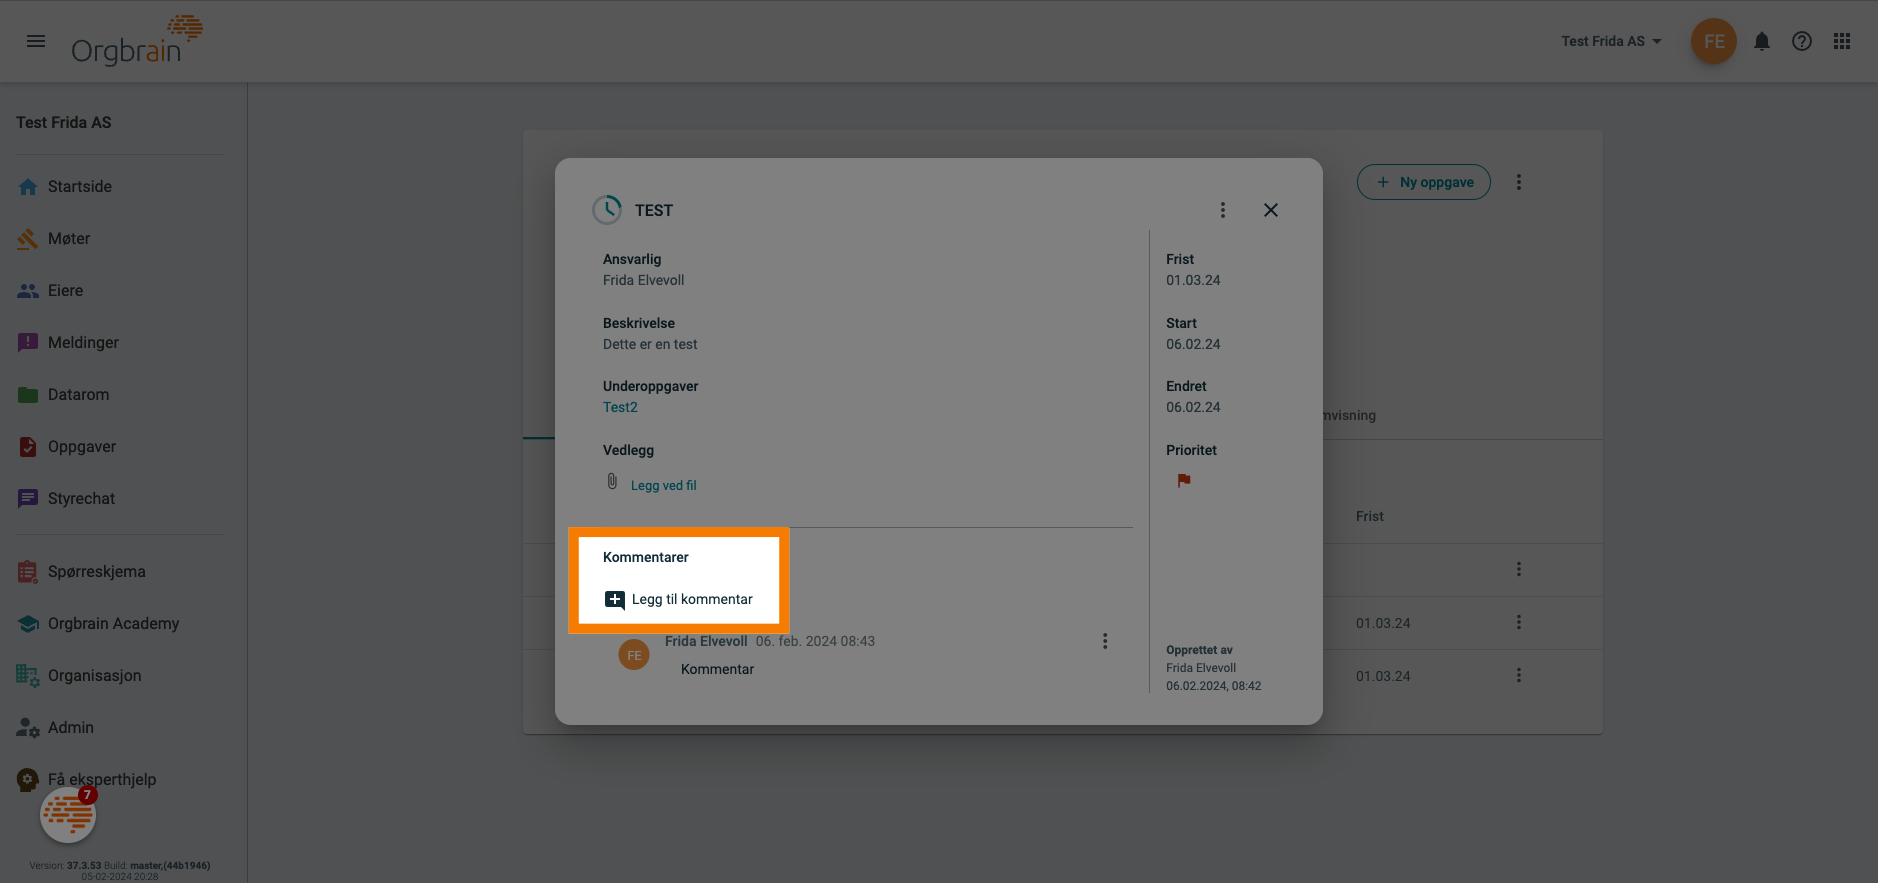Click the Spørreskjema clipboard icon

[x=28, y=572]
